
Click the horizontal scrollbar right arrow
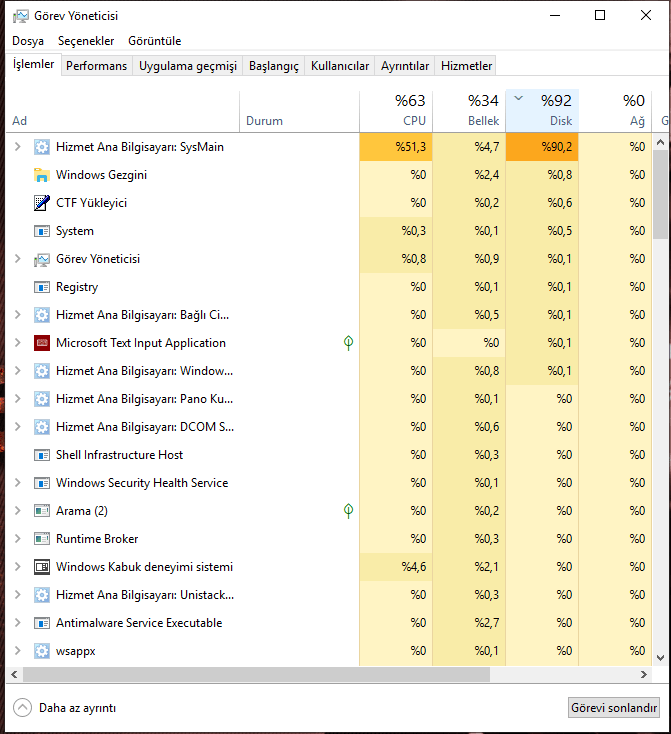(644, 675)
